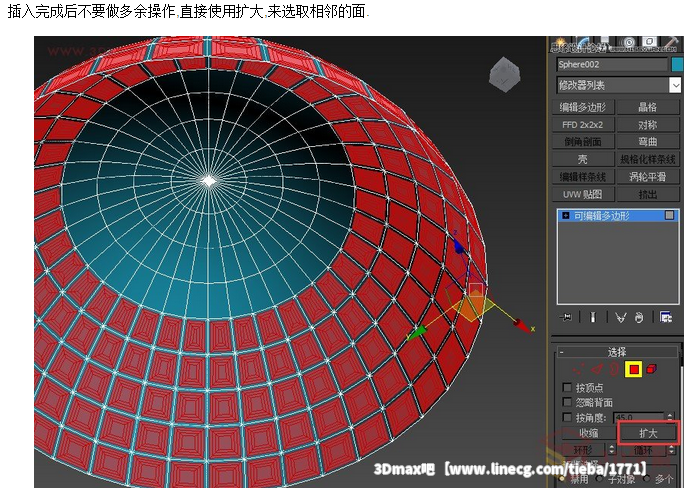Image resolution: width=686 pixels, height=488 pixels.
Task: Toggle Show End Result icon
Action: [x=593, y=317]
